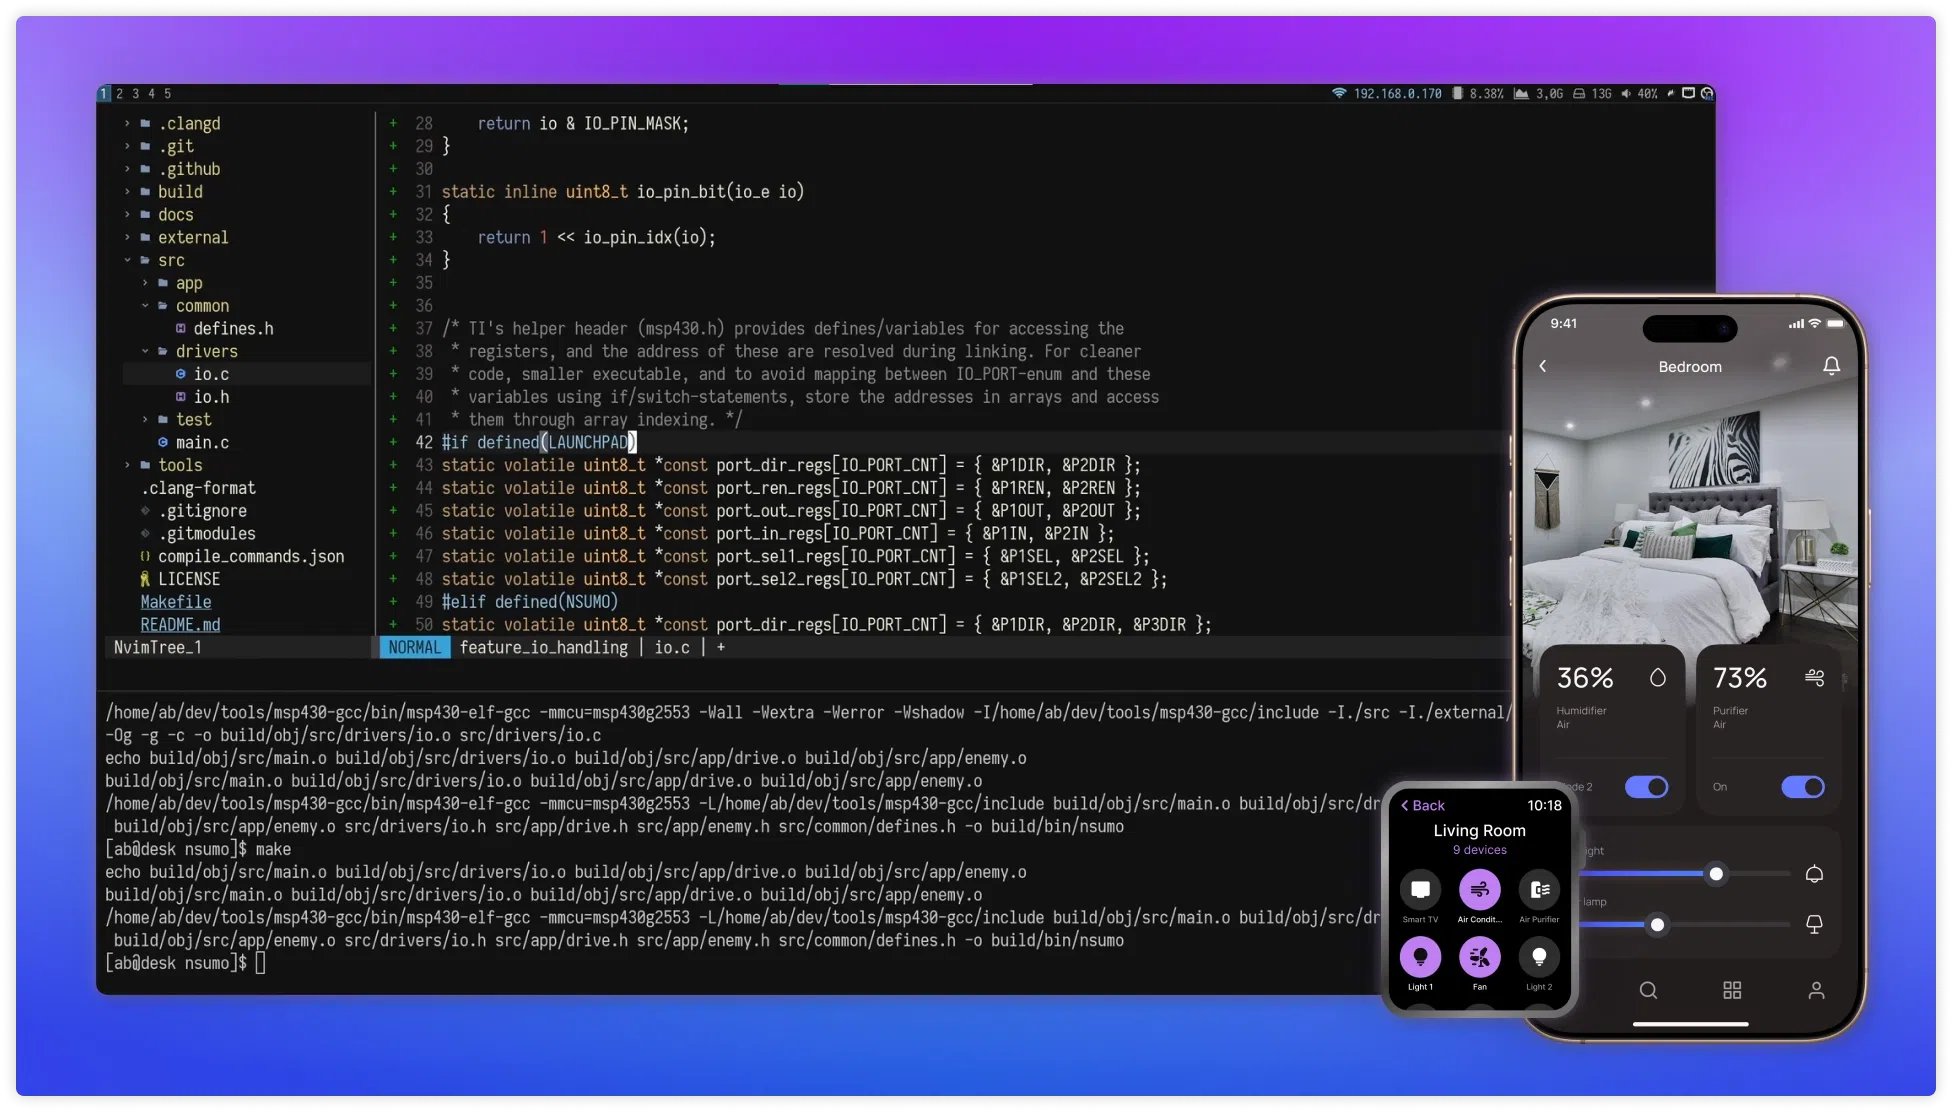This screenshot has height=1112, width=1952.
Task: Expand the test folder under src
Action: click(x=193, y=420)
